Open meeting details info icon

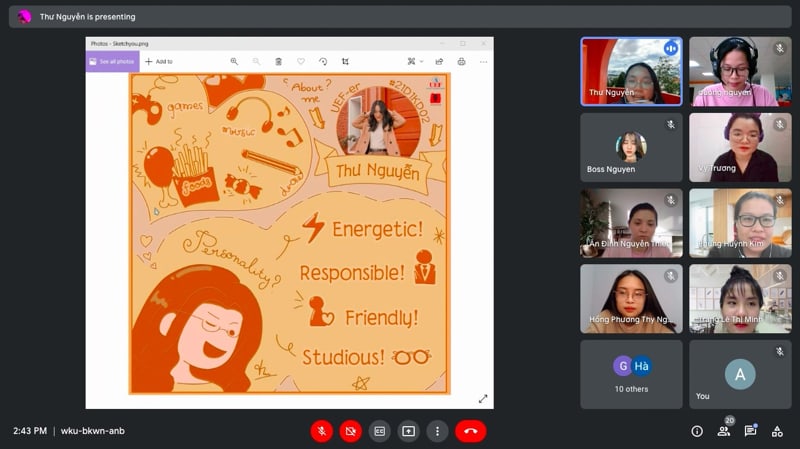[697, 431]
